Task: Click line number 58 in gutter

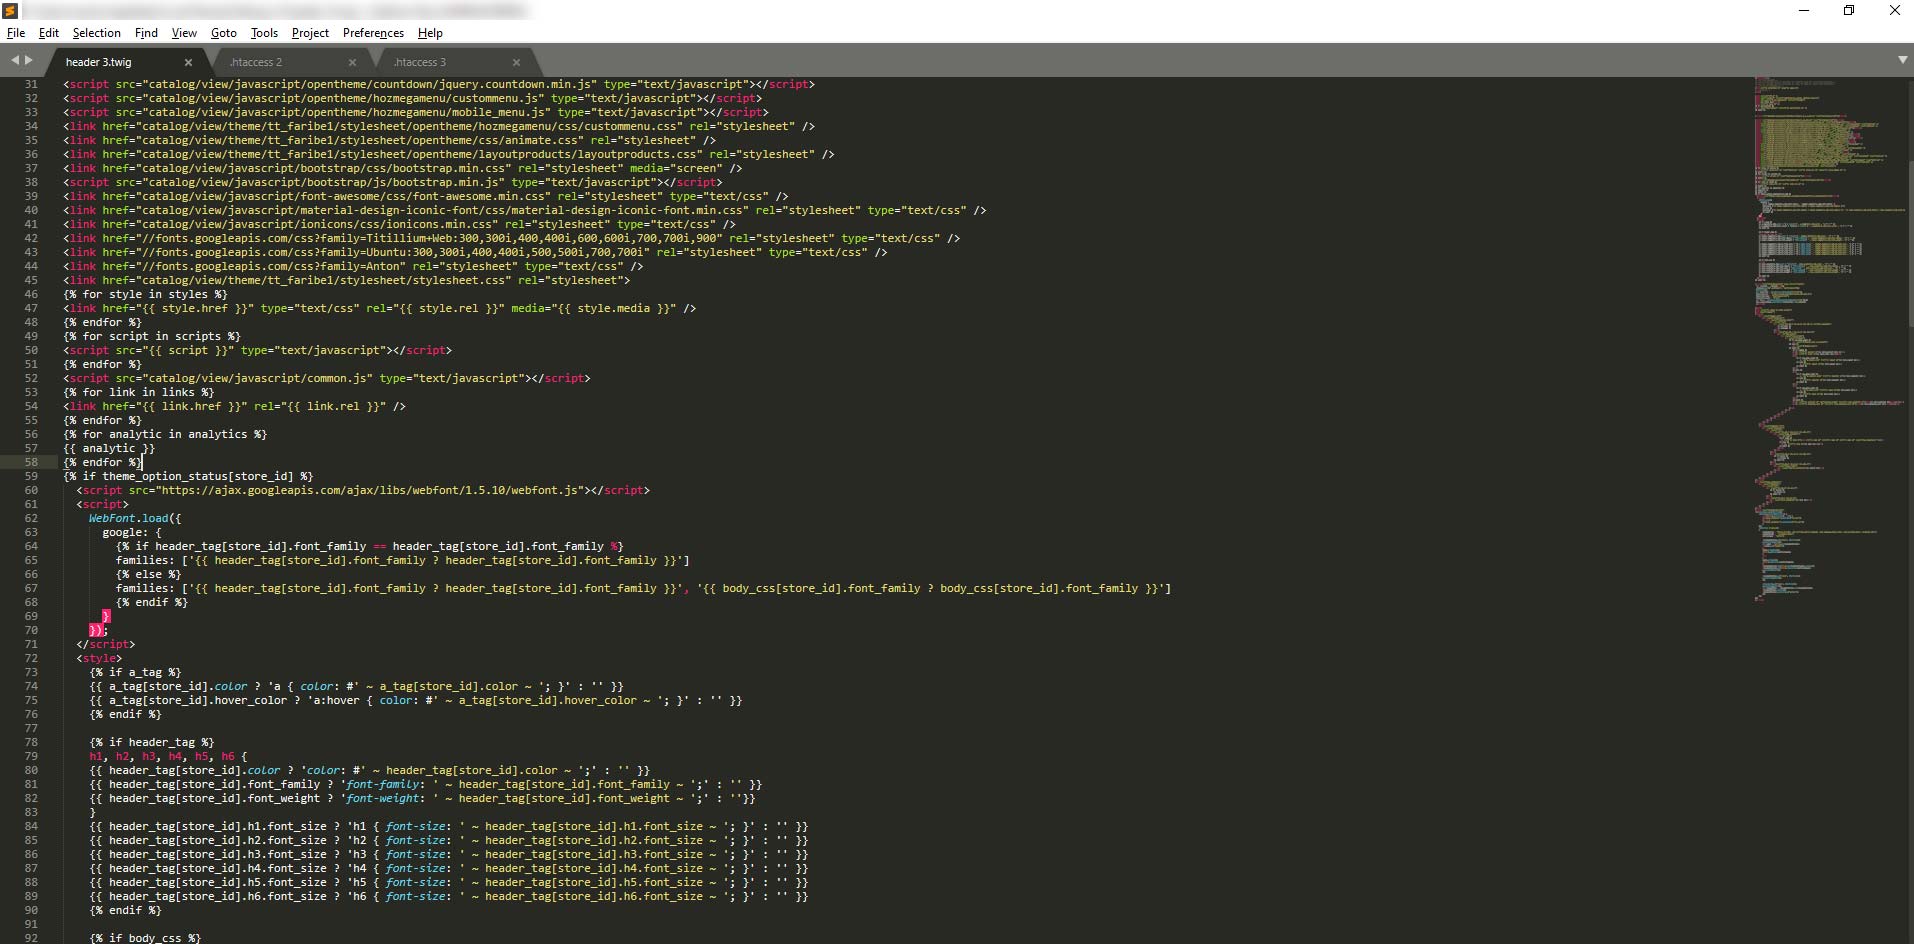Action: [31, 462]
